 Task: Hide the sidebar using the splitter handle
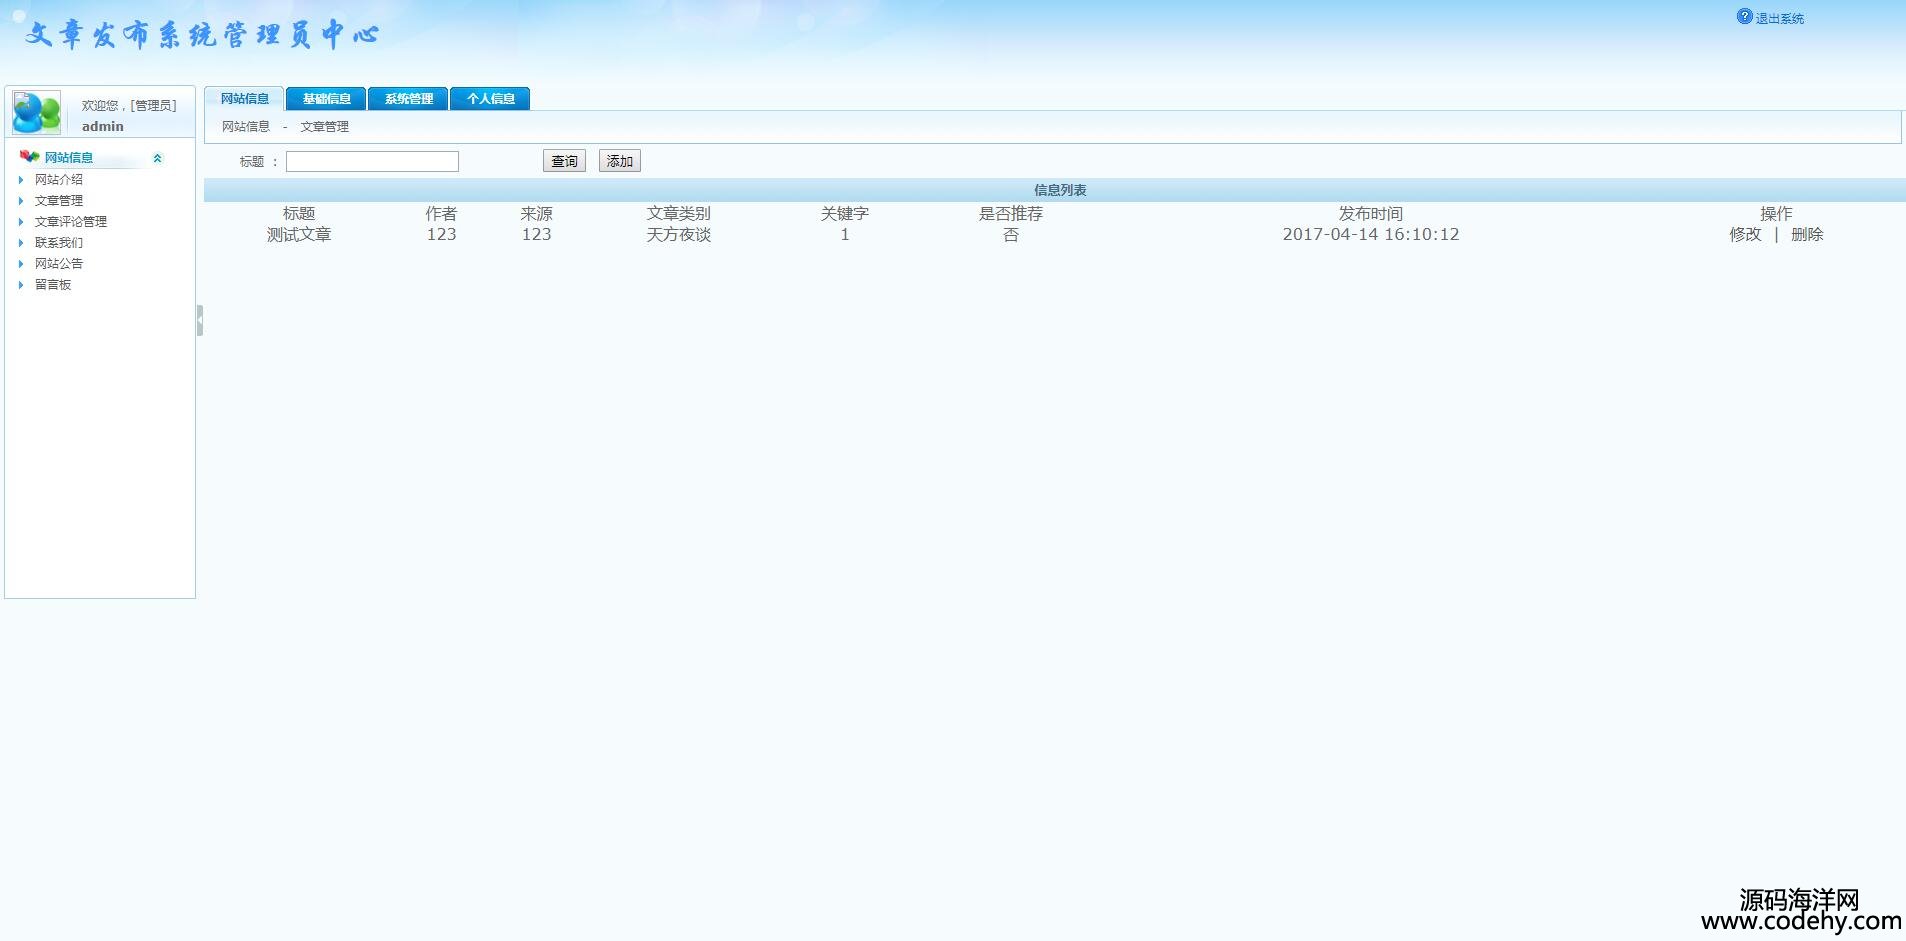(x=200, y=320)
